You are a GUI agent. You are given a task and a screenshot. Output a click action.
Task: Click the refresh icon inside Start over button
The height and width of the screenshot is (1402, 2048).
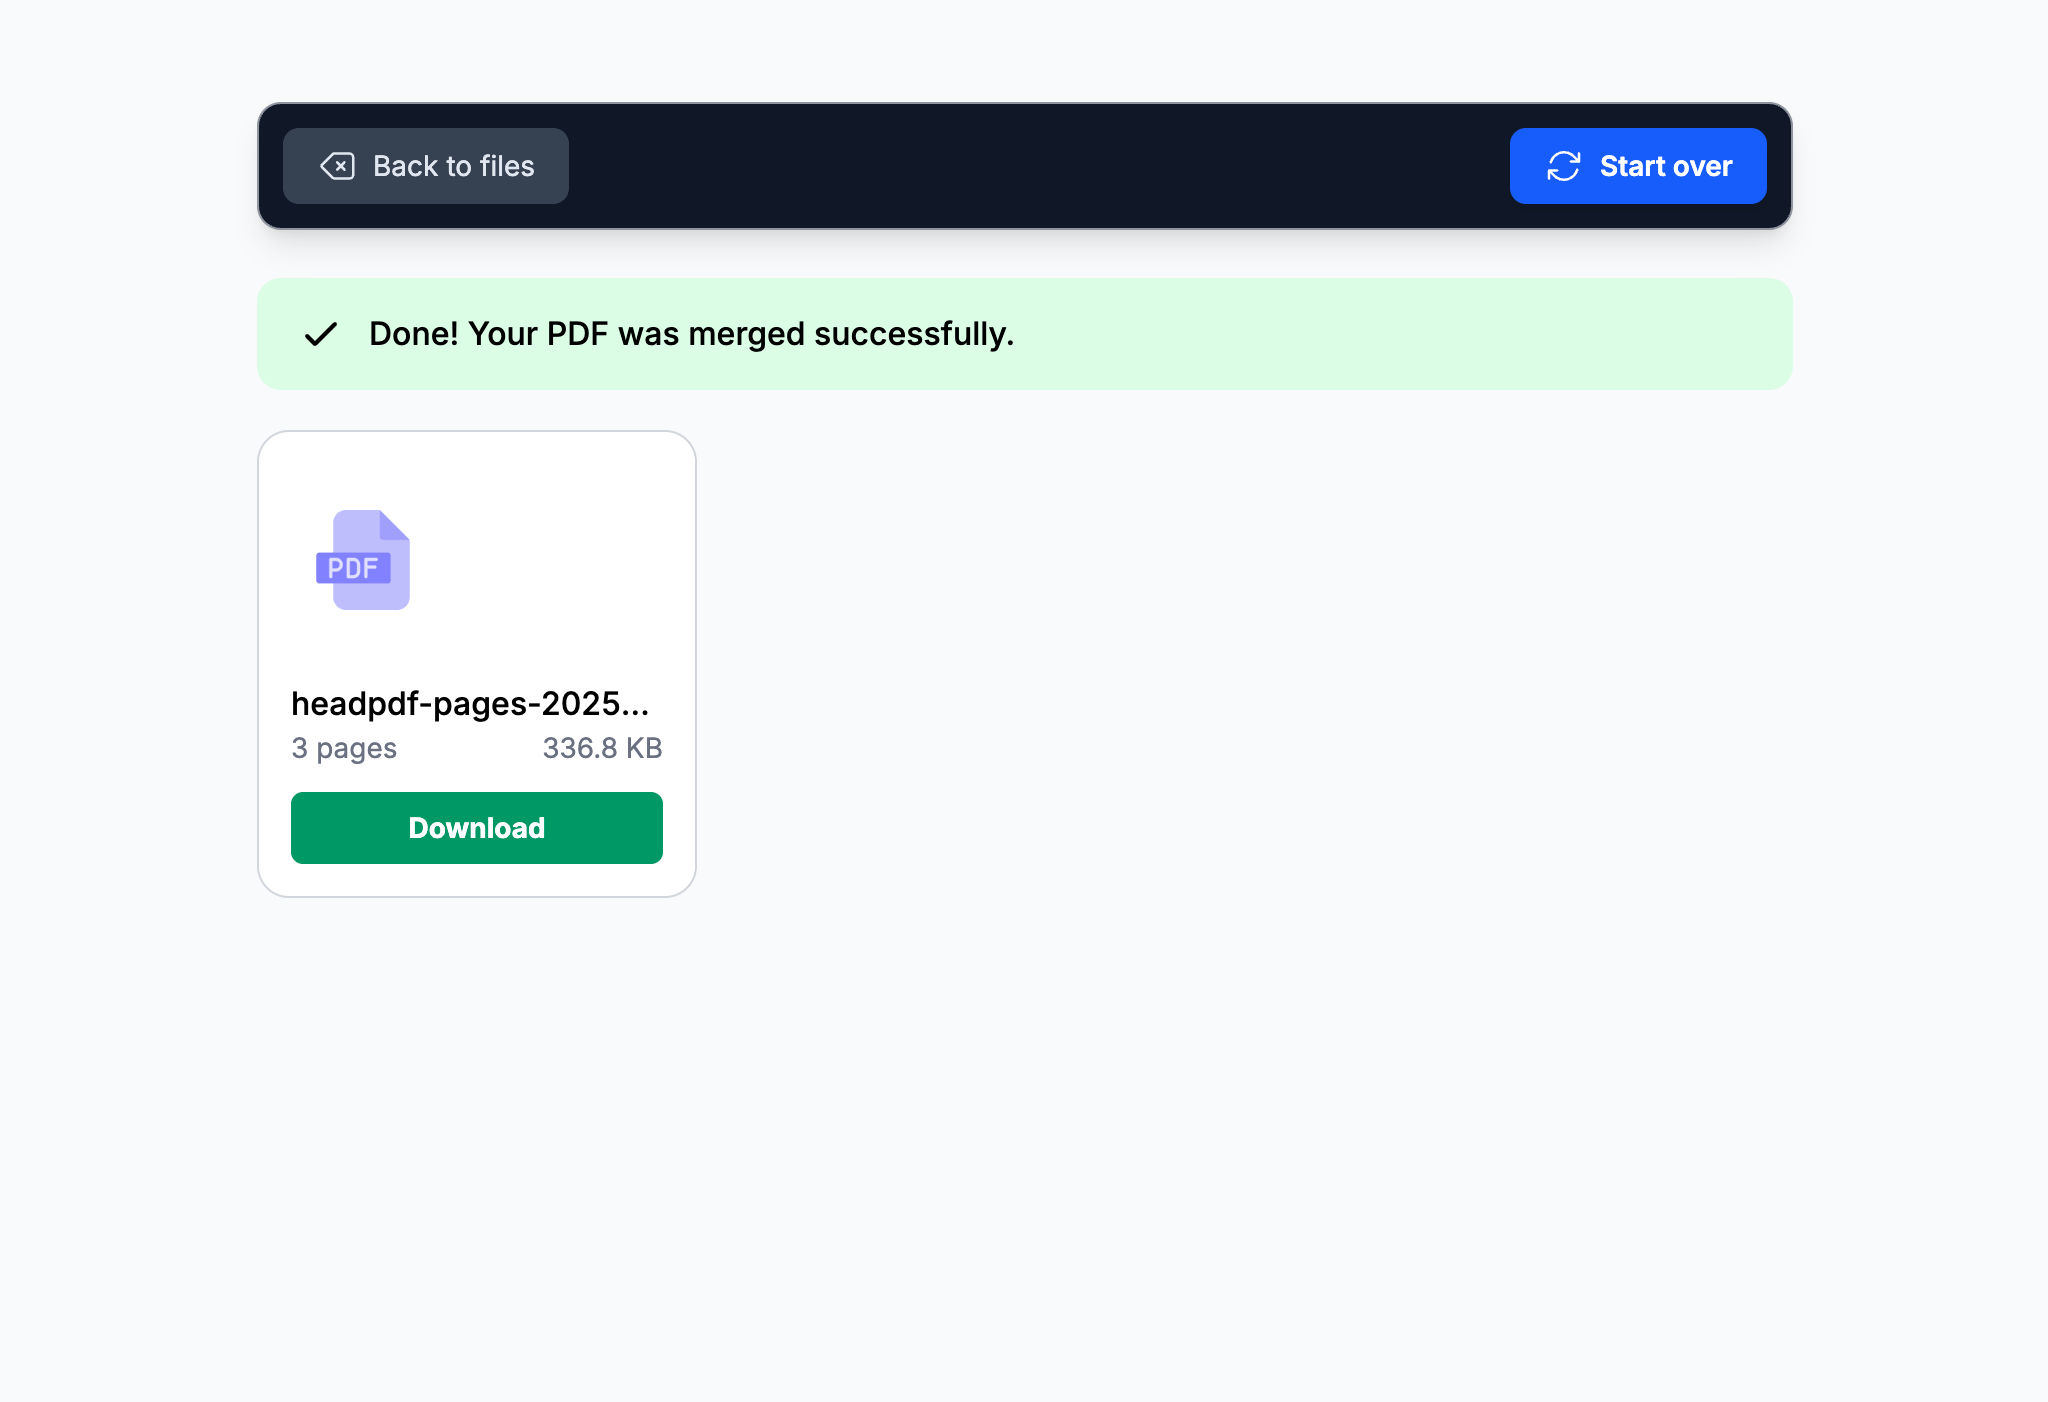pos(1563,165)
